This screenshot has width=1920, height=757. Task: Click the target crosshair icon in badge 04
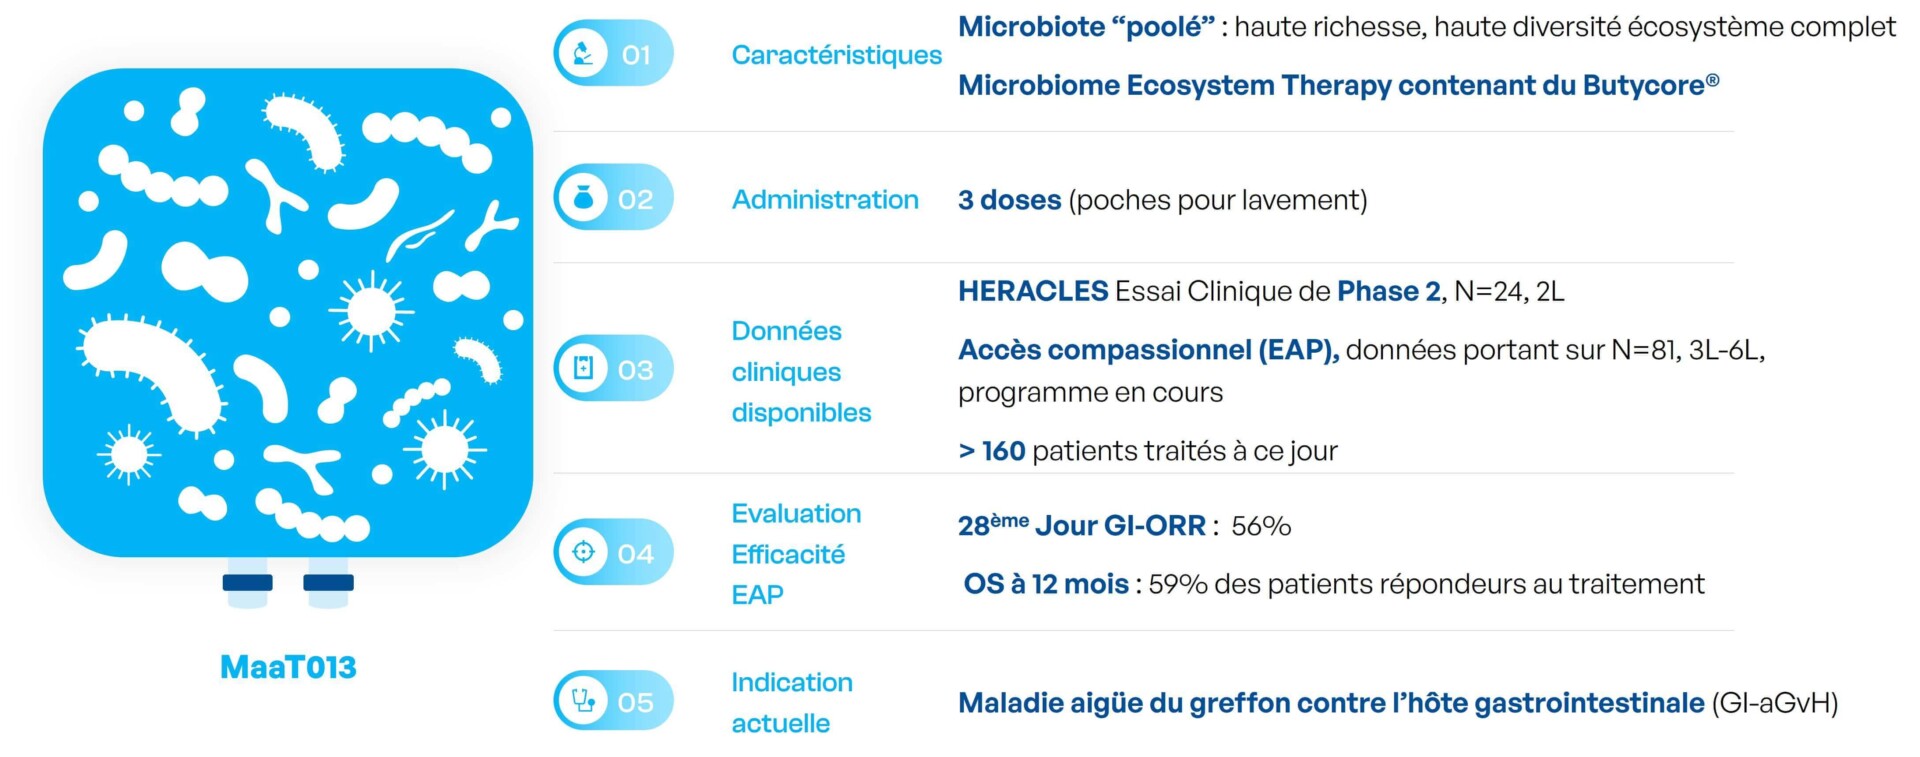pyautogui.click(x=583, y=552)
